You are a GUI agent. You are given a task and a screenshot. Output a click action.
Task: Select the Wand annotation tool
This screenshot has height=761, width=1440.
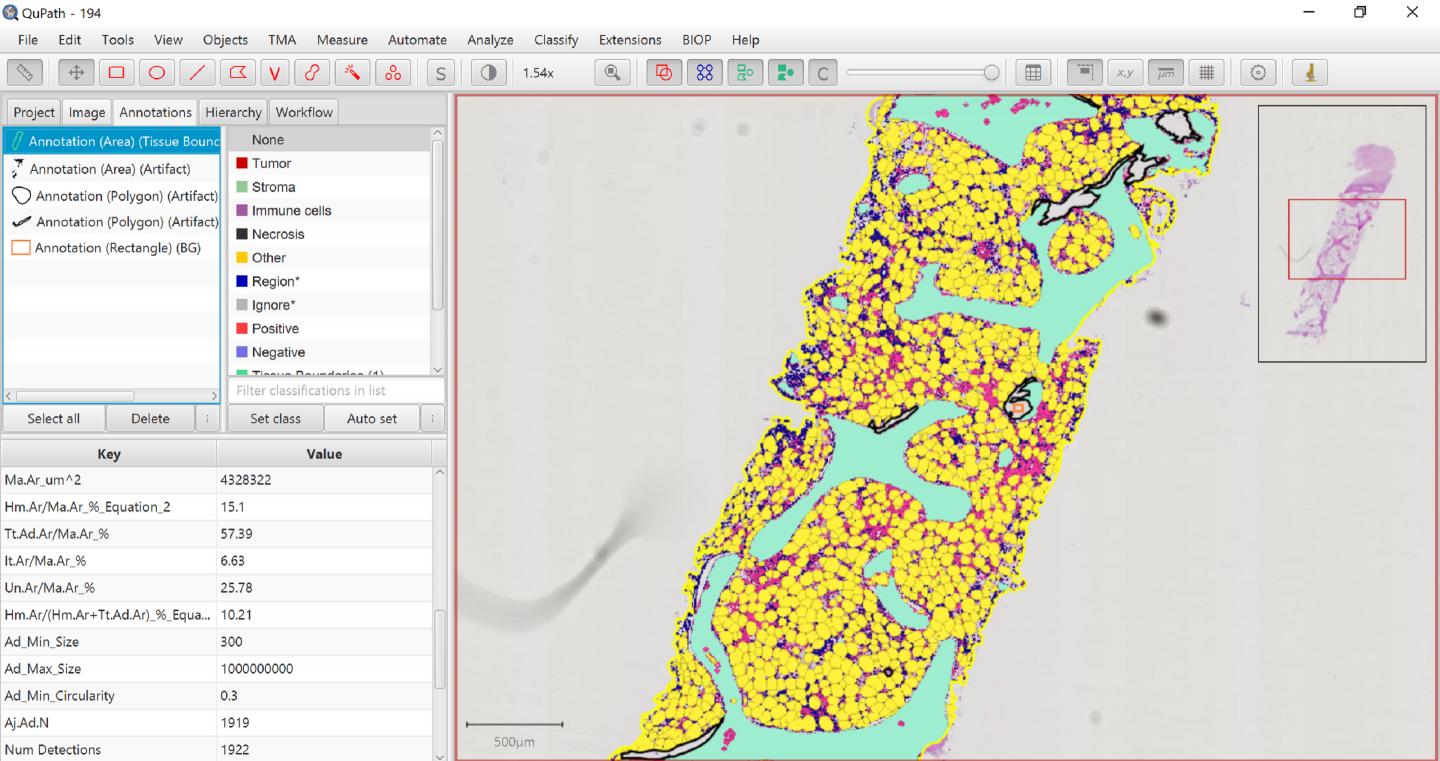click(x=352, y=72)
